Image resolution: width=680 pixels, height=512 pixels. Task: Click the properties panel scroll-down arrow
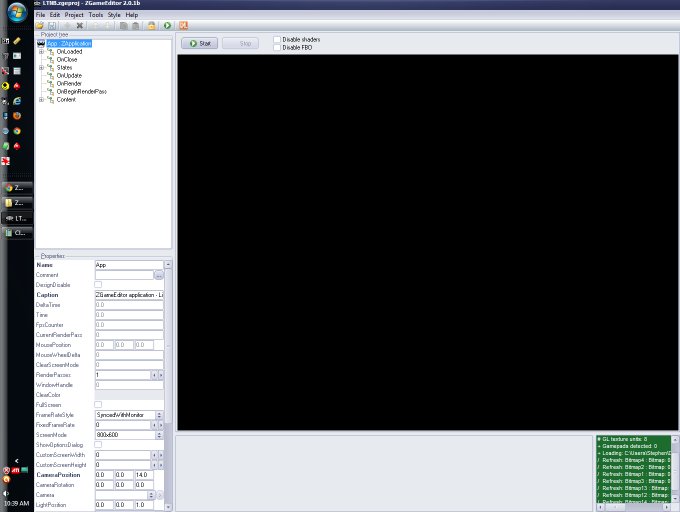click(168, 507)
